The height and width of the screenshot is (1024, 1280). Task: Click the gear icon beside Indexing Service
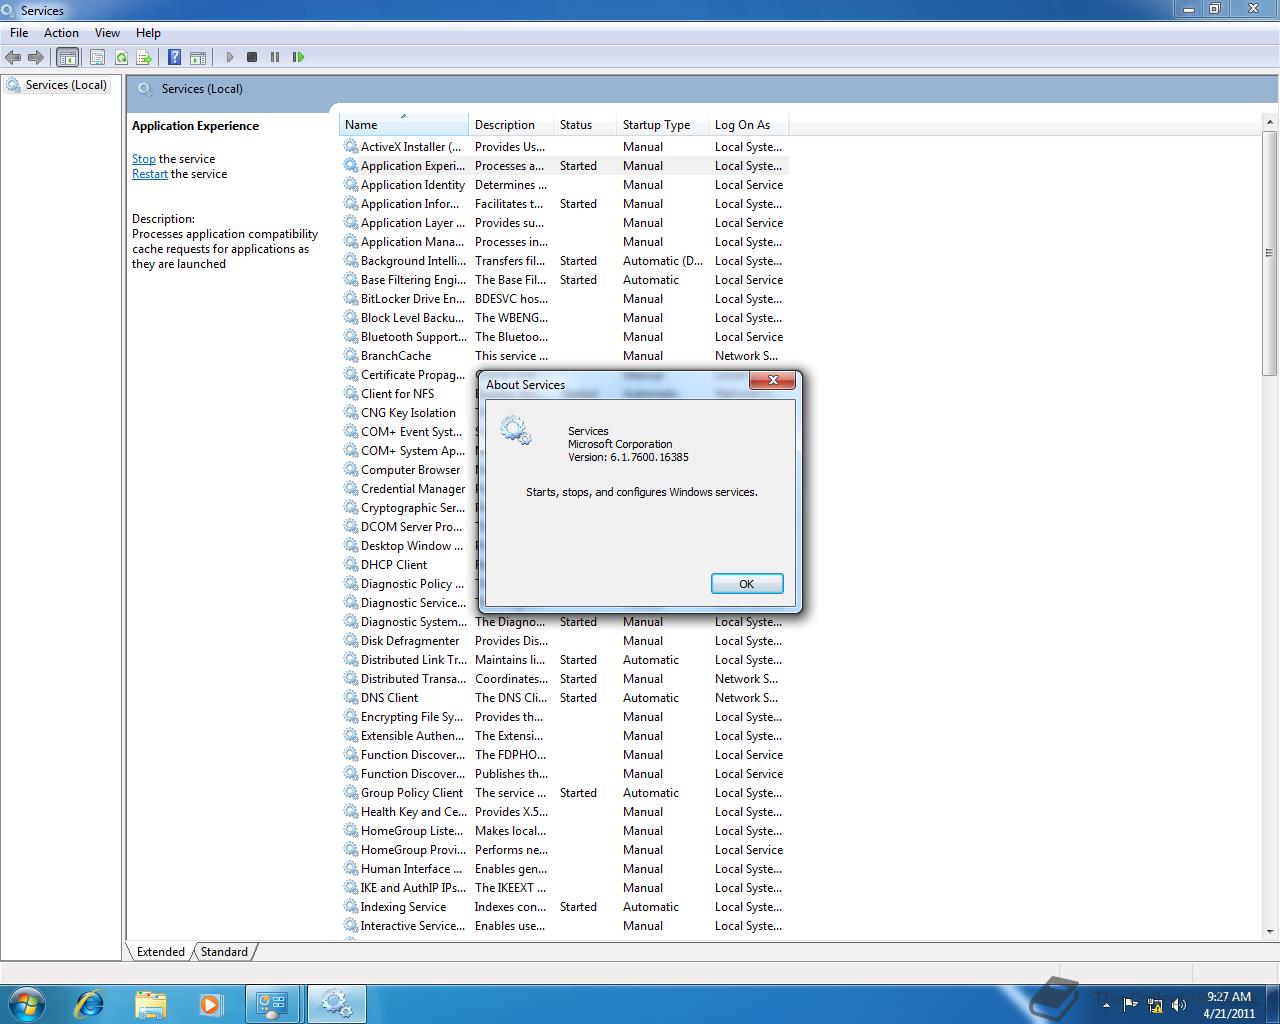[x=351, y=906]
